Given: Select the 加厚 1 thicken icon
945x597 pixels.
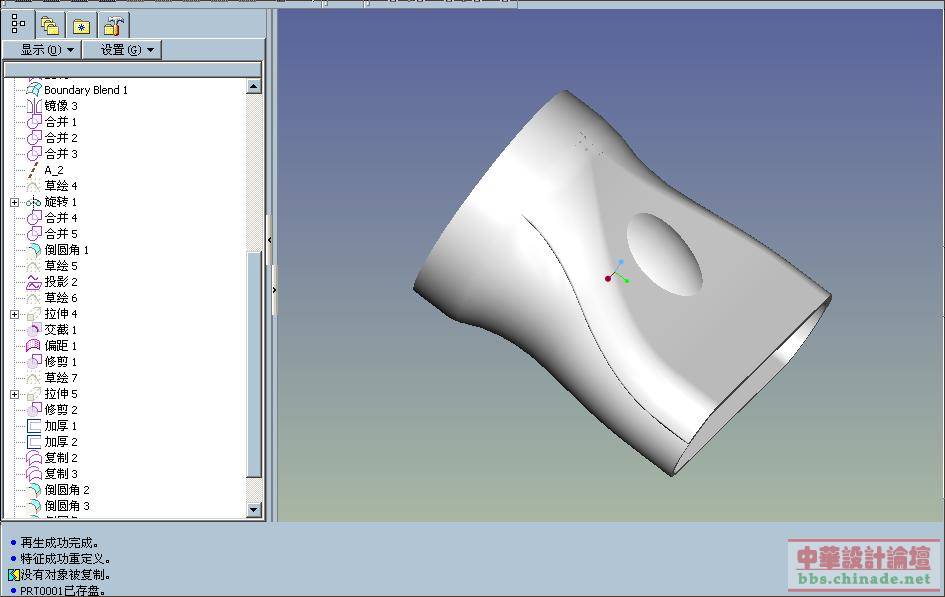Looking at the screenshot, I should click(x=34, y=426).
